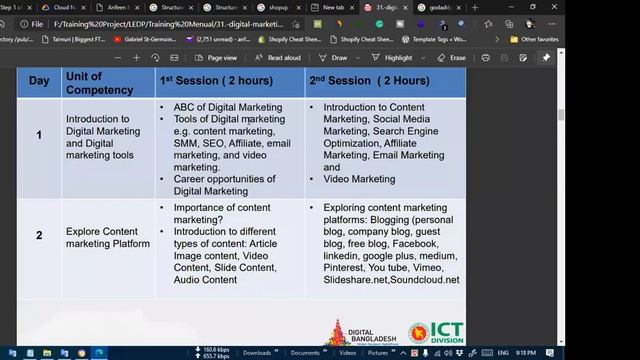Open the Videos taskbar toolbar
Image resolution: width=640 pixels, height=360 pixels.
point(347,353)
